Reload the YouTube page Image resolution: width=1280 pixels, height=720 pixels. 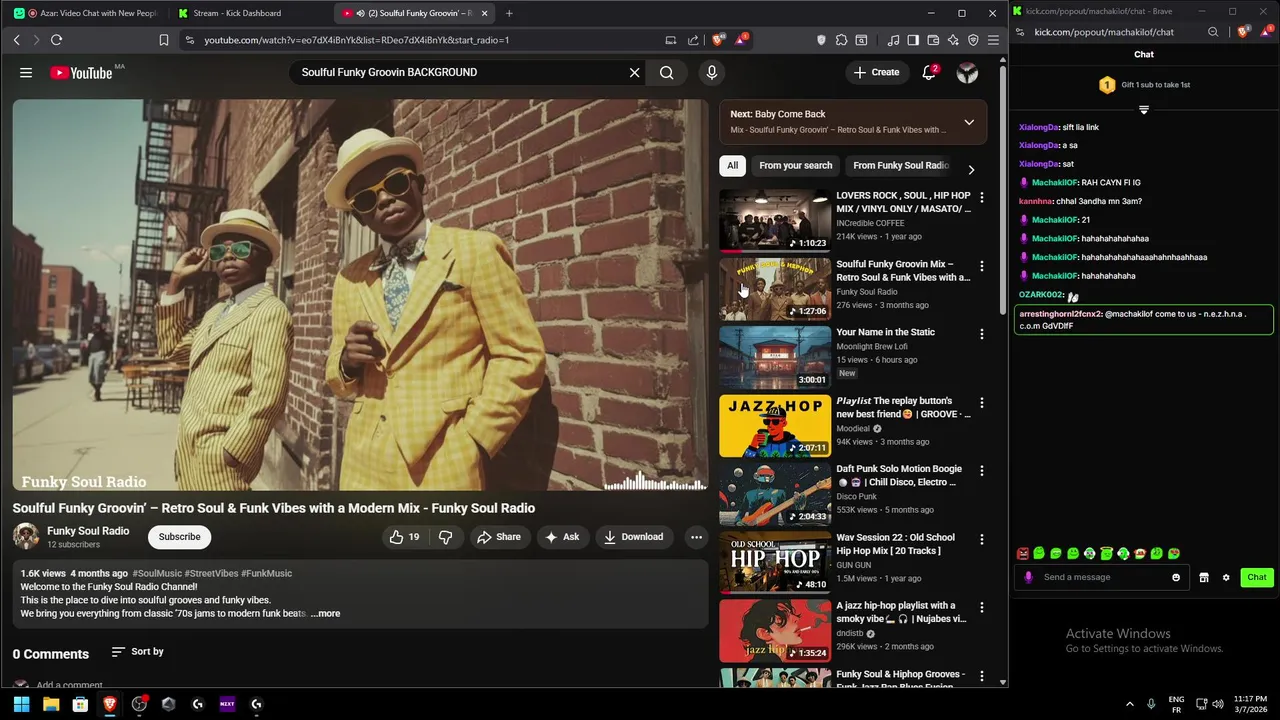point(57,40)
